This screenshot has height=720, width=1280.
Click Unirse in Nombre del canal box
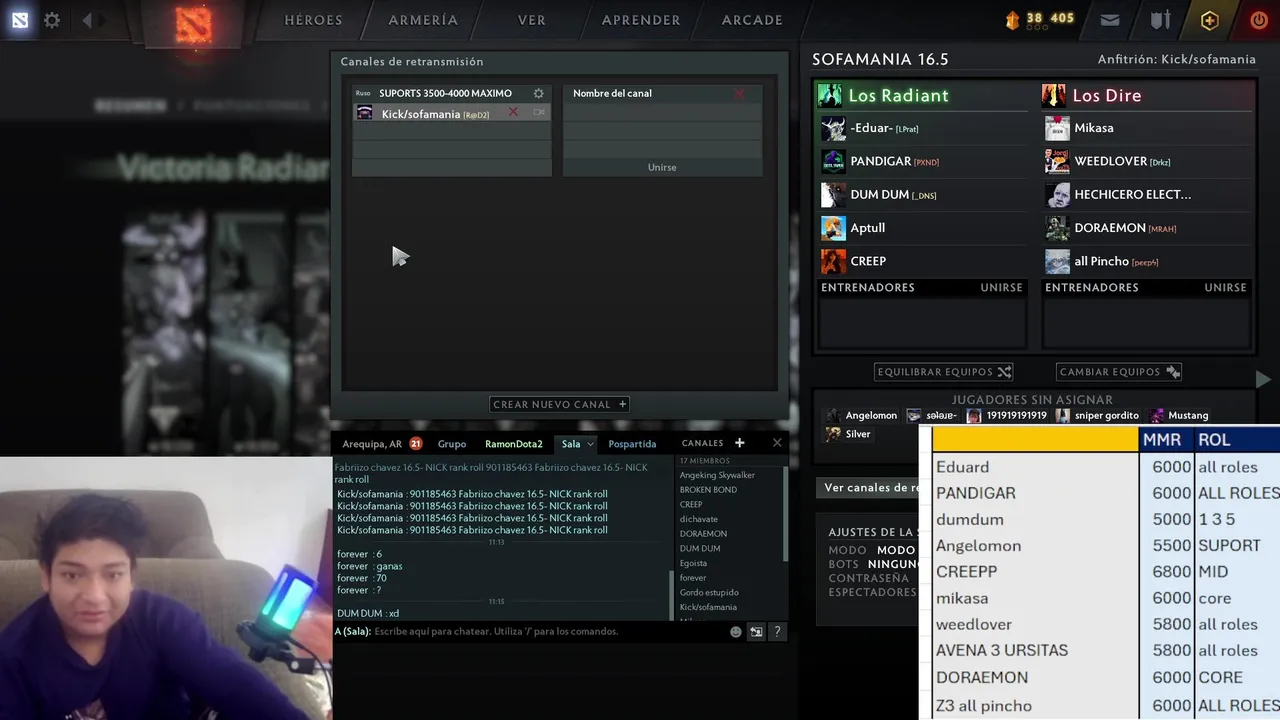pyautogui.click(x=662, y=167)
